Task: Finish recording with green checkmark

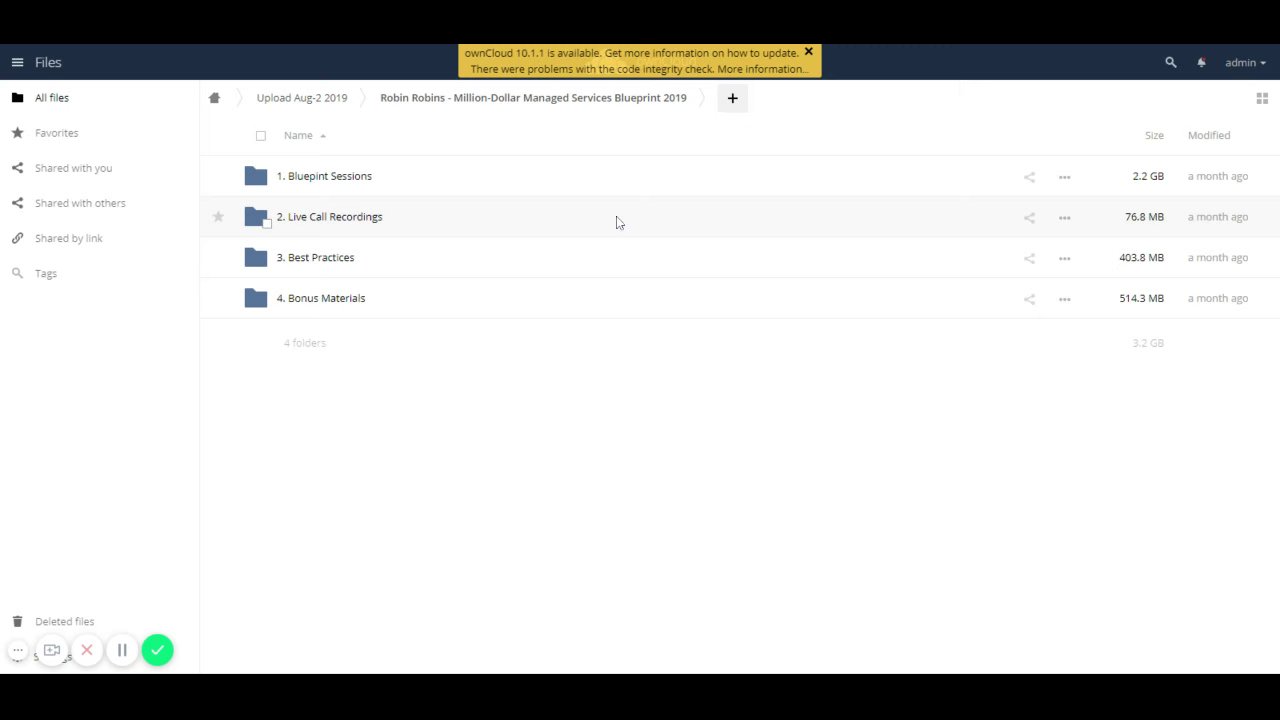Action: 157,650
